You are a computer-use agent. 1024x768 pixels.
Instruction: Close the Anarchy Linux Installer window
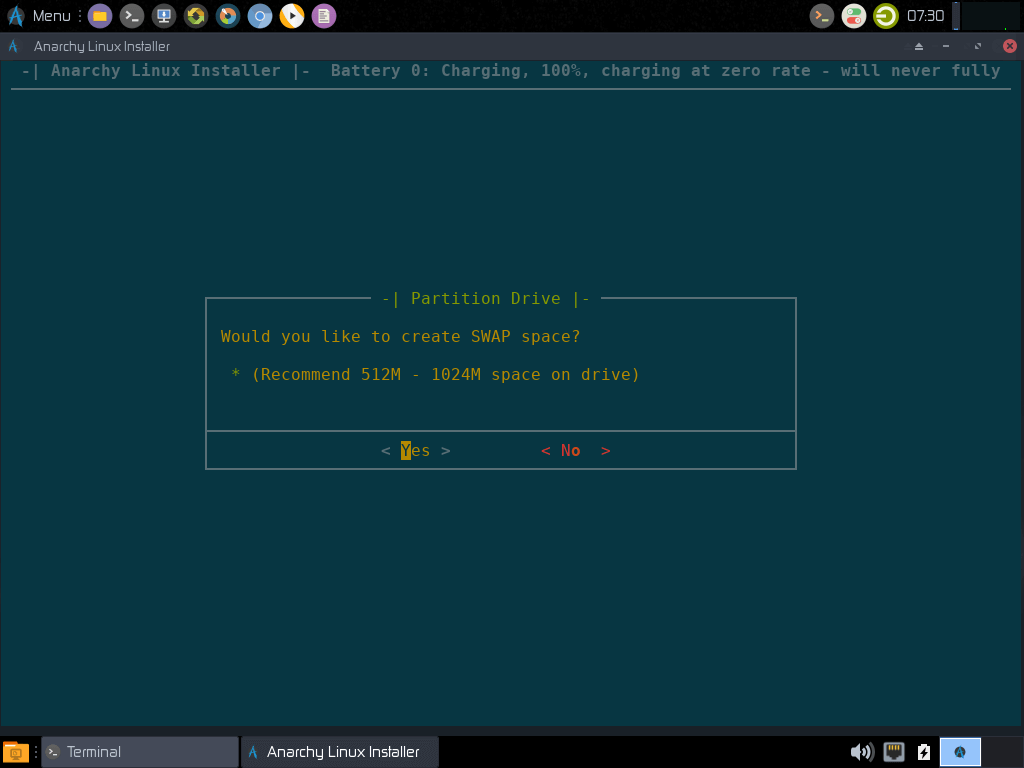click(x=1010, y=46)
